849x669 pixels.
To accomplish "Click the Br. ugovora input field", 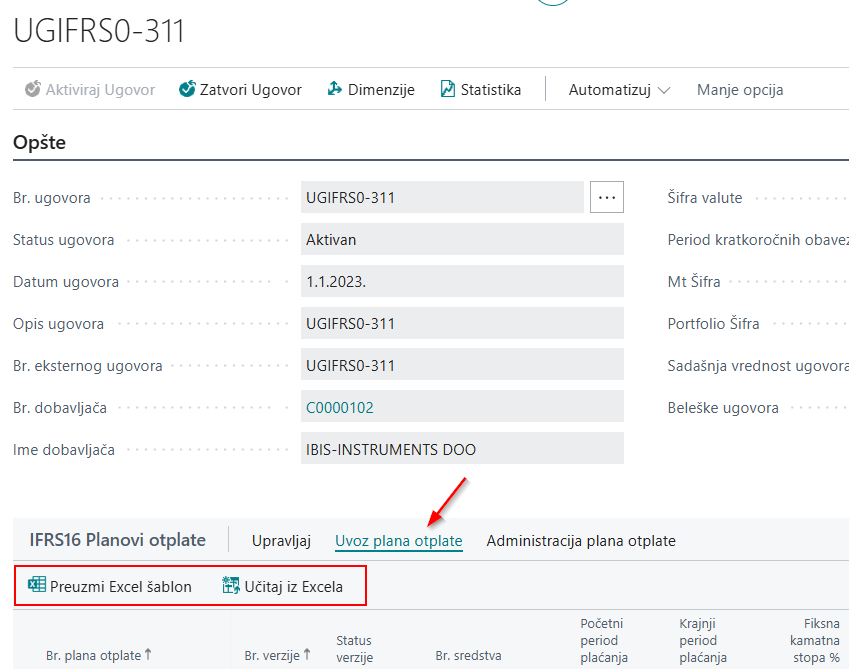I will (x=442, y=197).
